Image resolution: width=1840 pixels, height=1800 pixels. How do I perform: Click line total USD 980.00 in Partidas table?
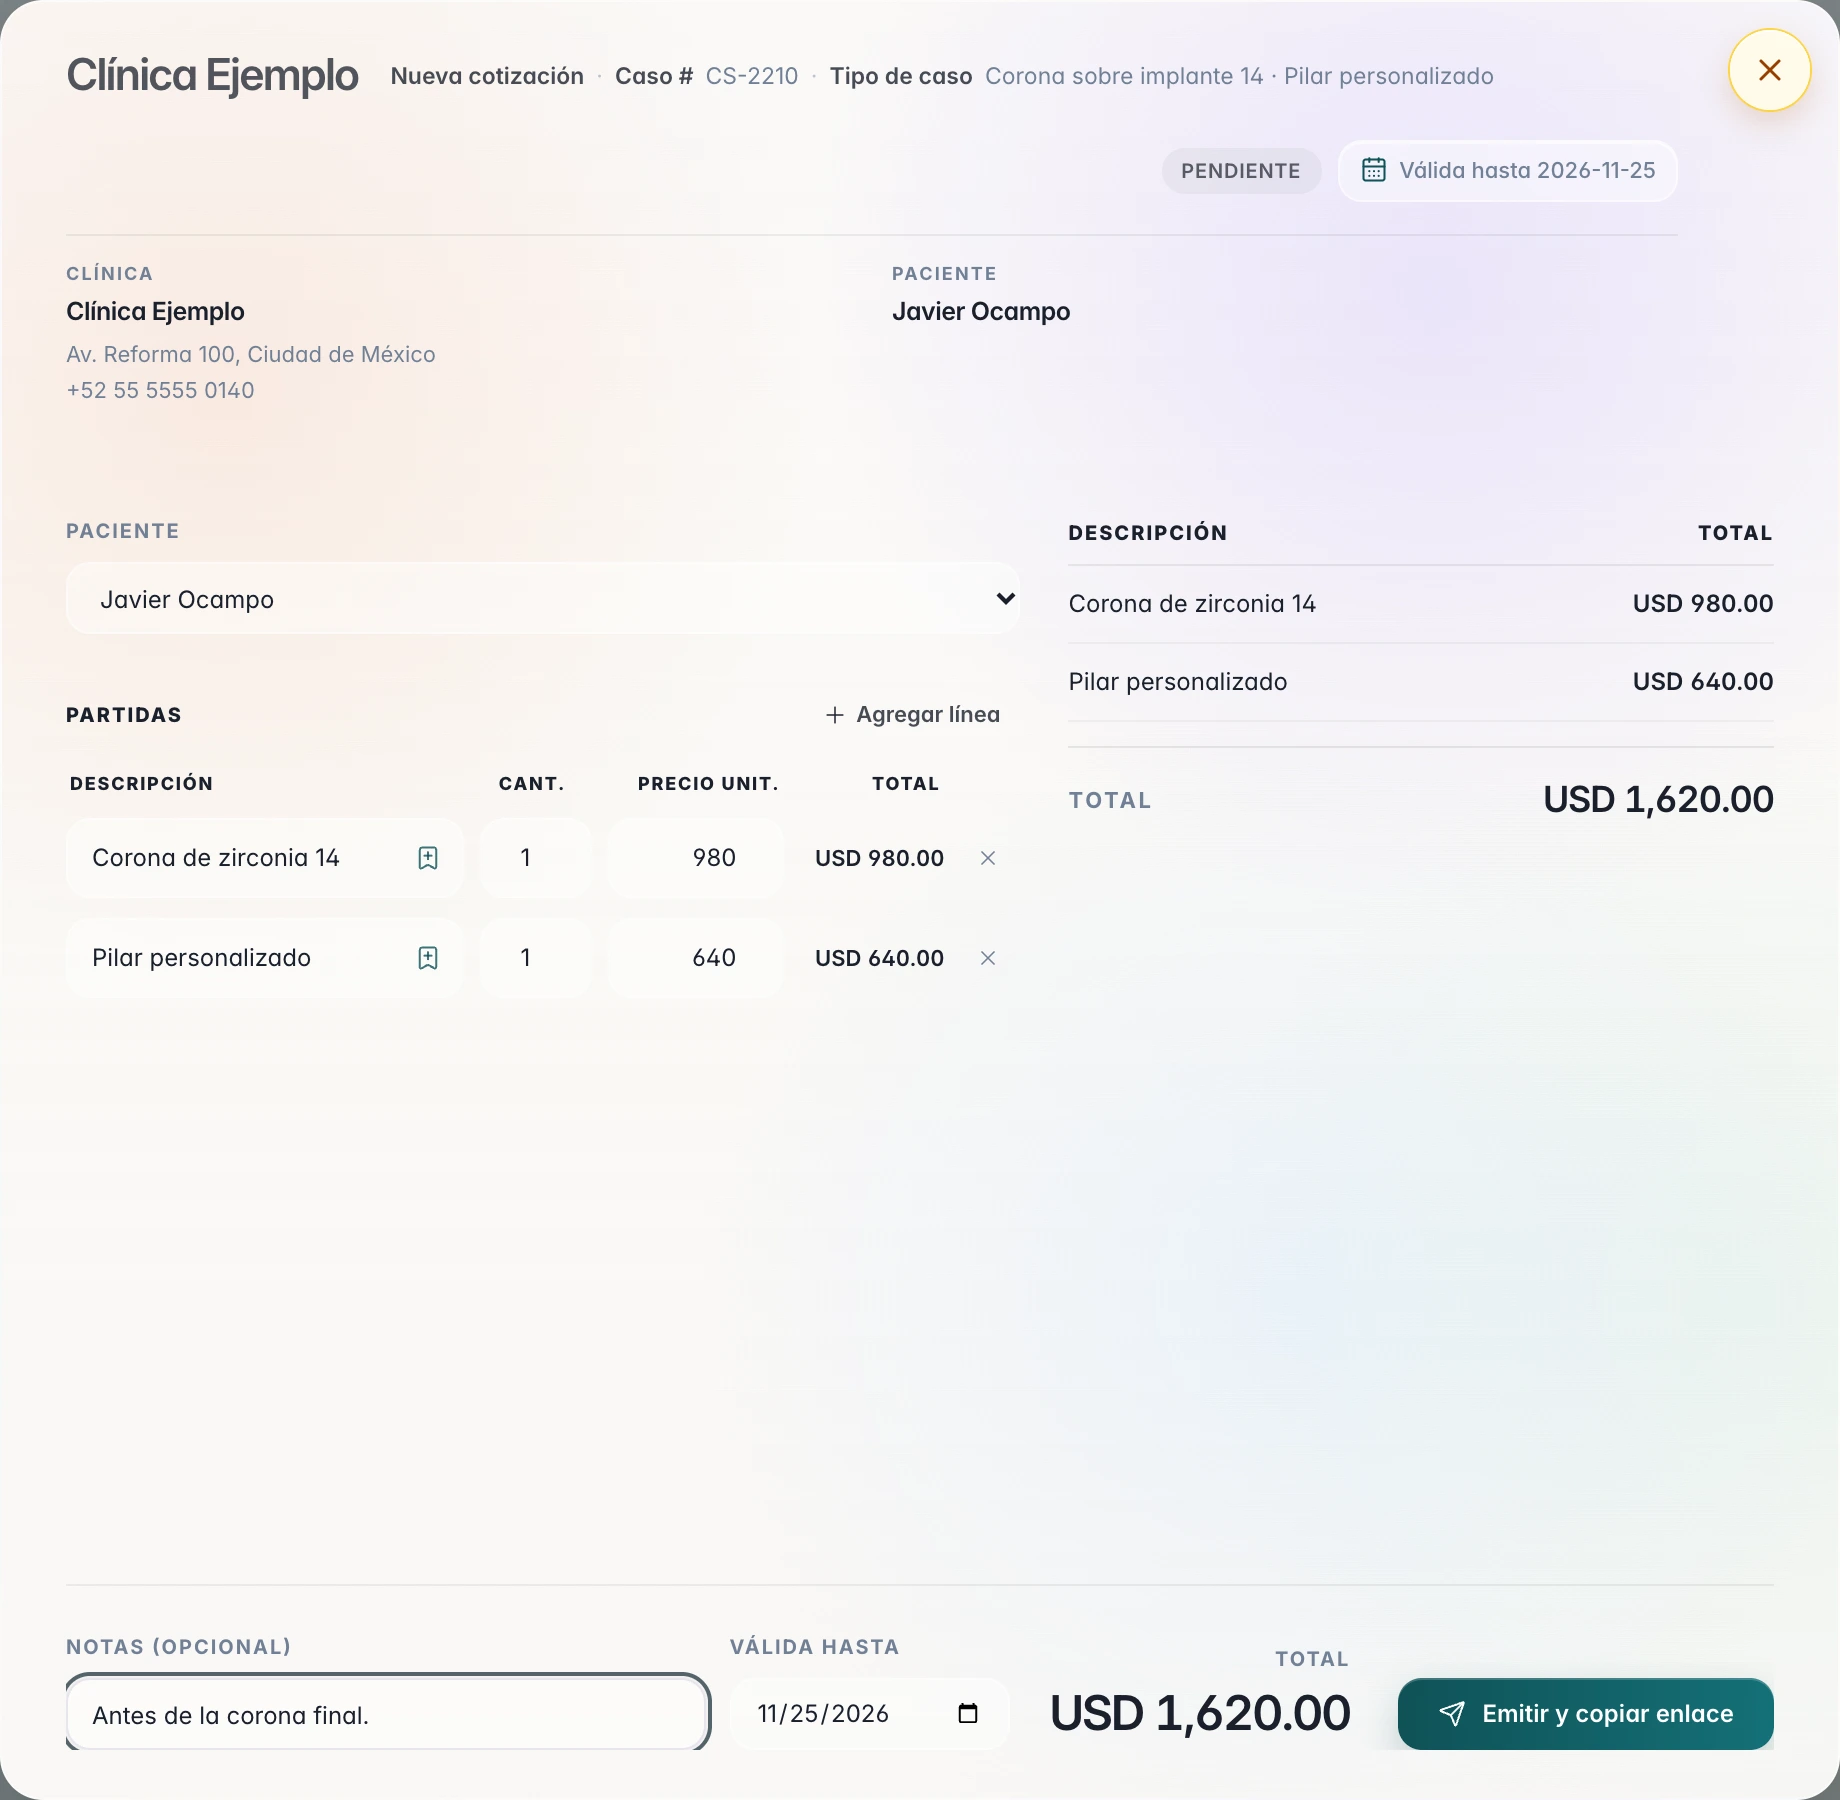point(879,858)
